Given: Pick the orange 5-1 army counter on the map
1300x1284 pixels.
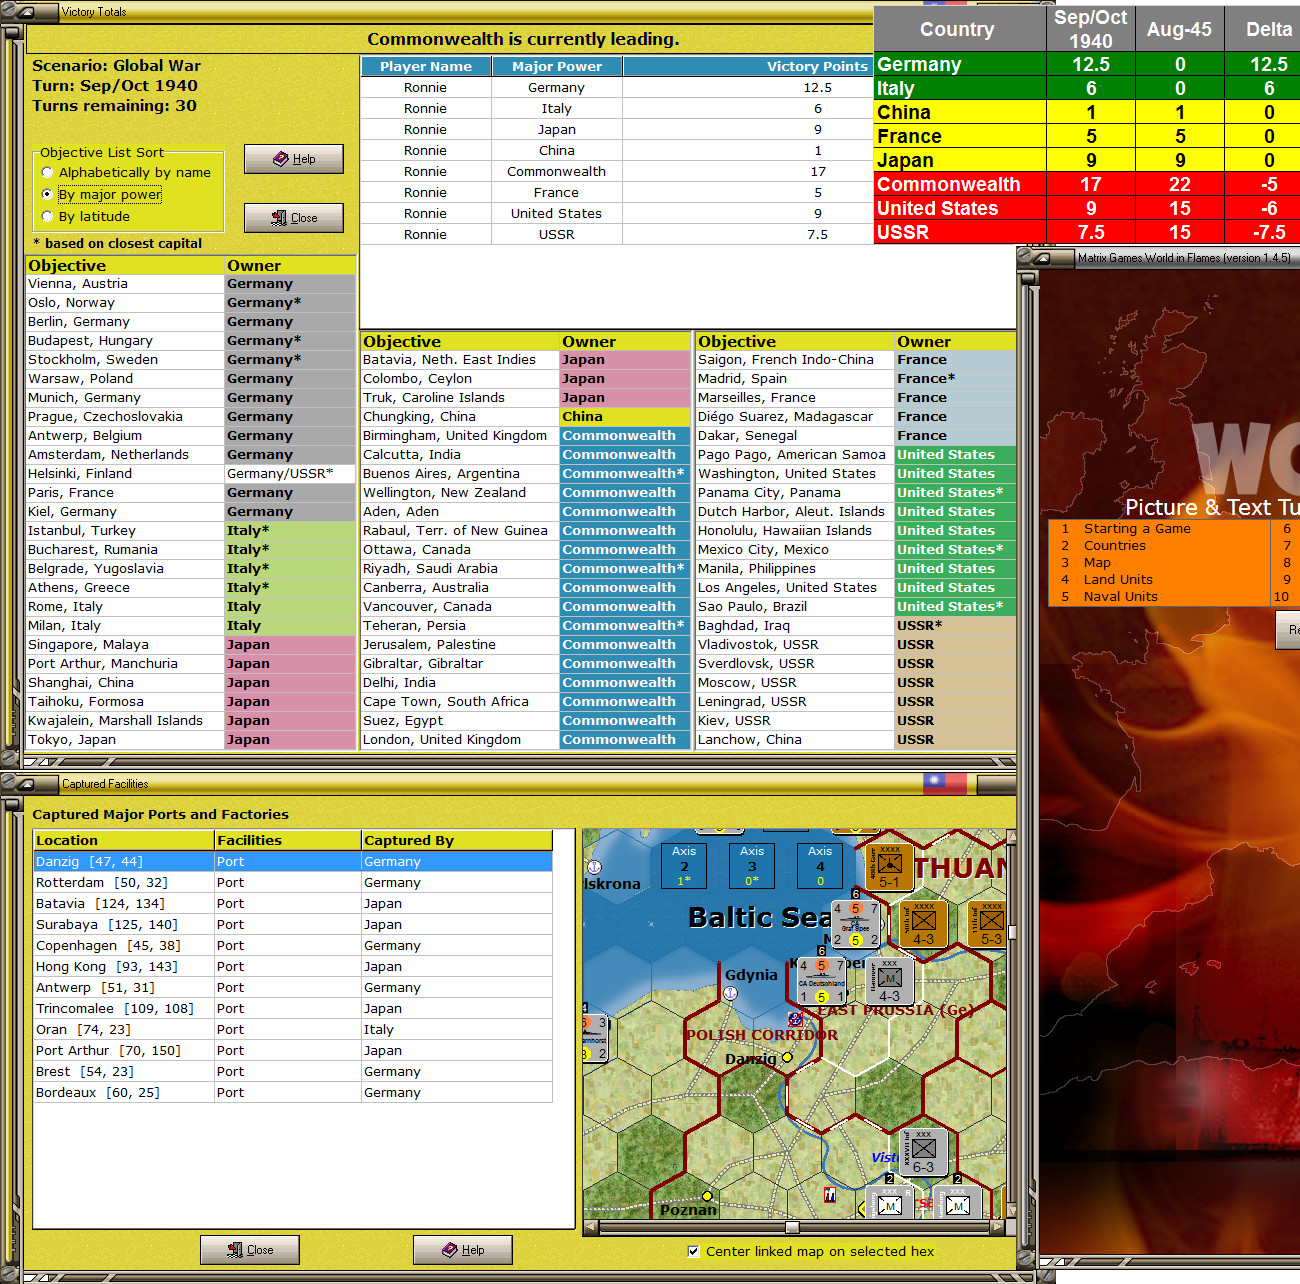Looking at the screenshot, I should [x=889, y=867].
